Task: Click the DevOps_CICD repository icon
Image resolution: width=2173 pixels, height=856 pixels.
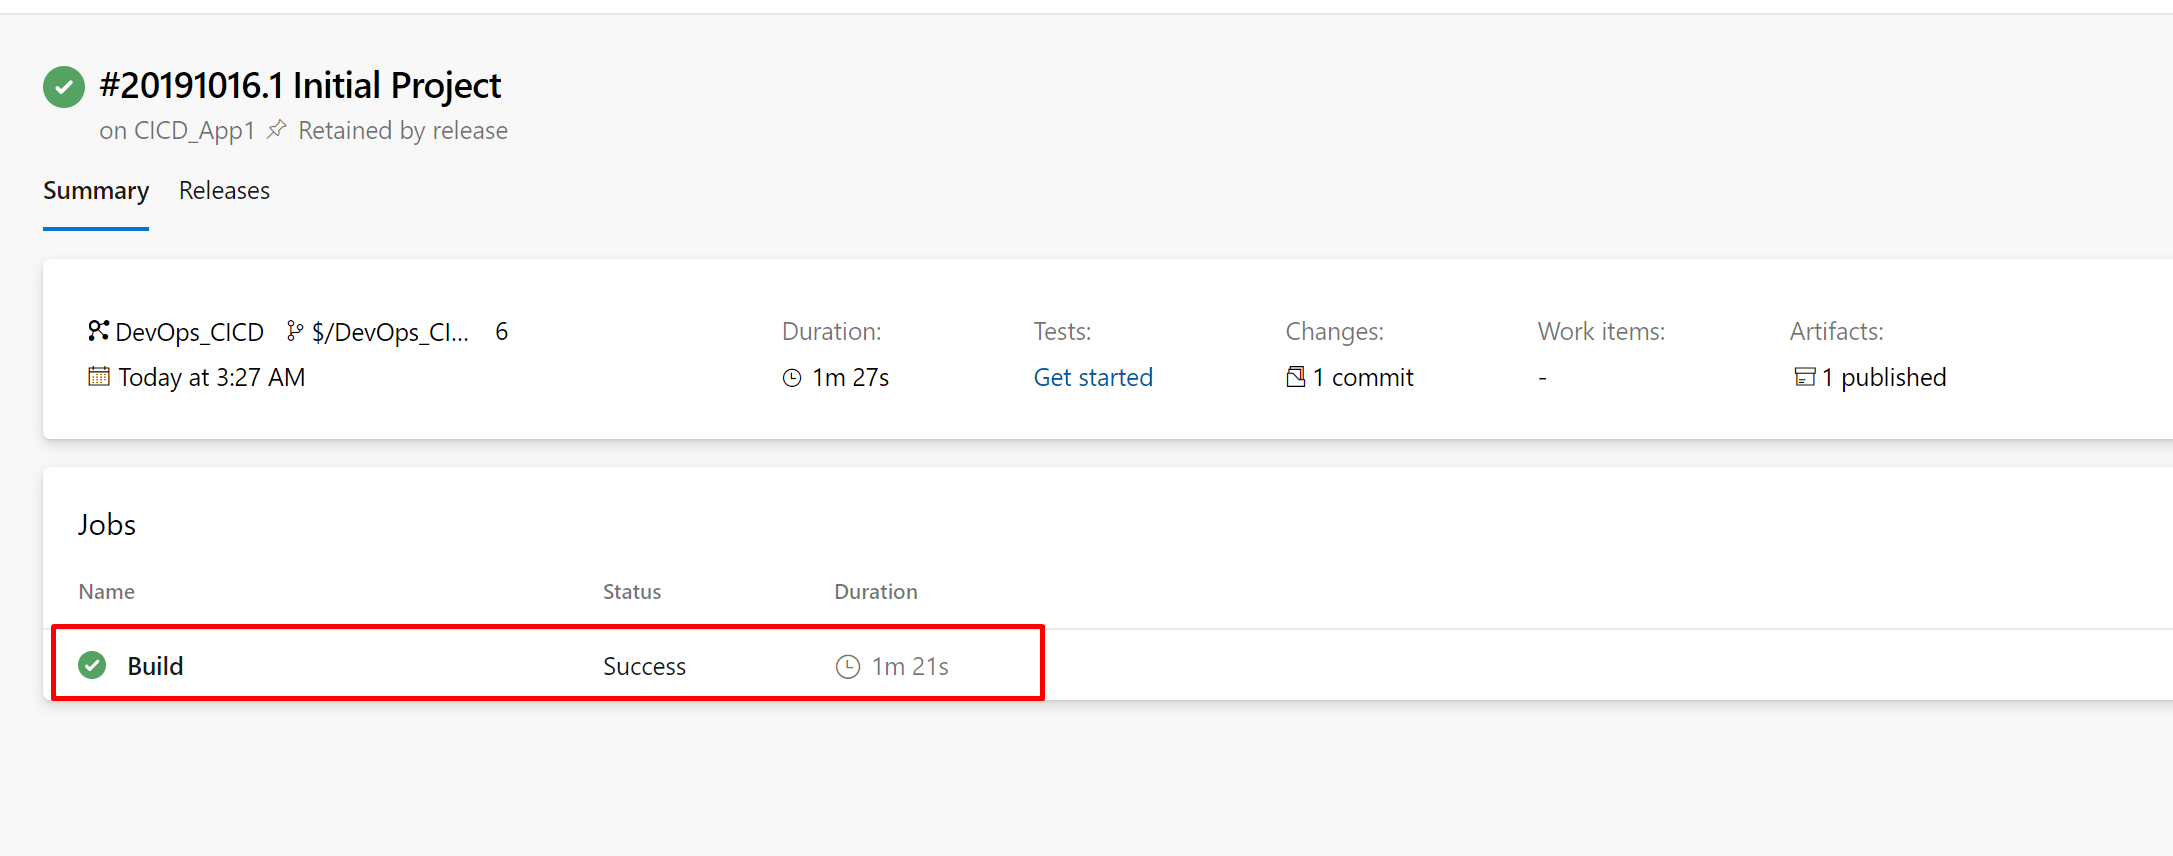Action: 98,331
